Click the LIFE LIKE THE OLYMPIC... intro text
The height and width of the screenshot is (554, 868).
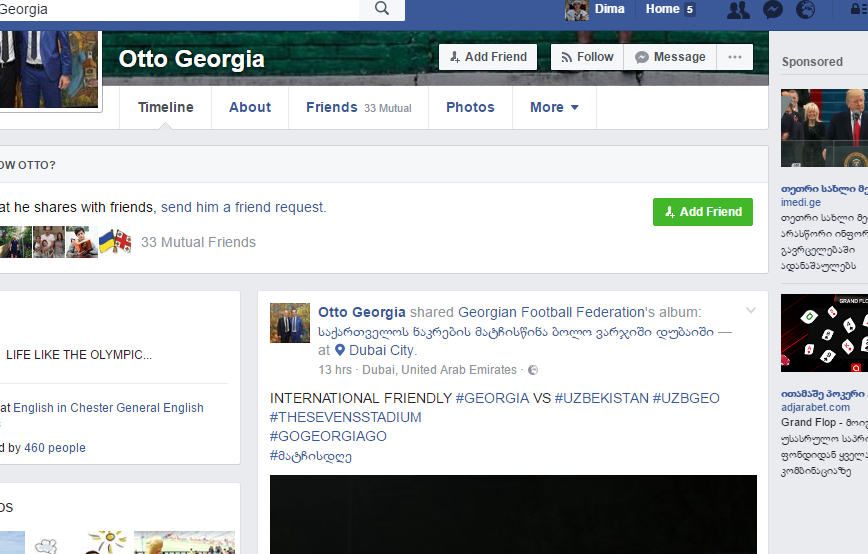click(x=79, y=355)
